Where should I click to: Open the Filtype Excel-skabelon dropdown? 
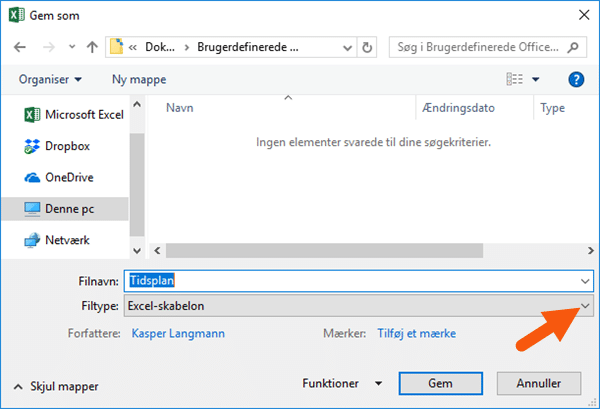tap(359, 306)
